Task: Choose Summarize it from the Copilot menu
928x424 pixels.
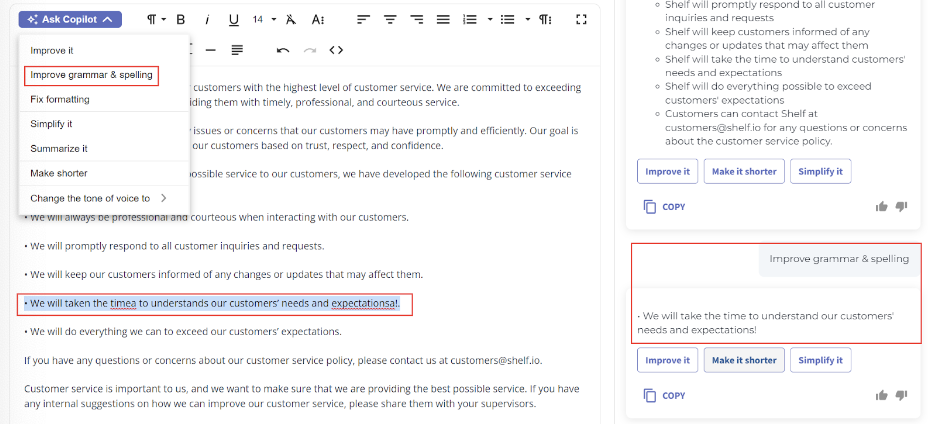Action: [104, 149]
